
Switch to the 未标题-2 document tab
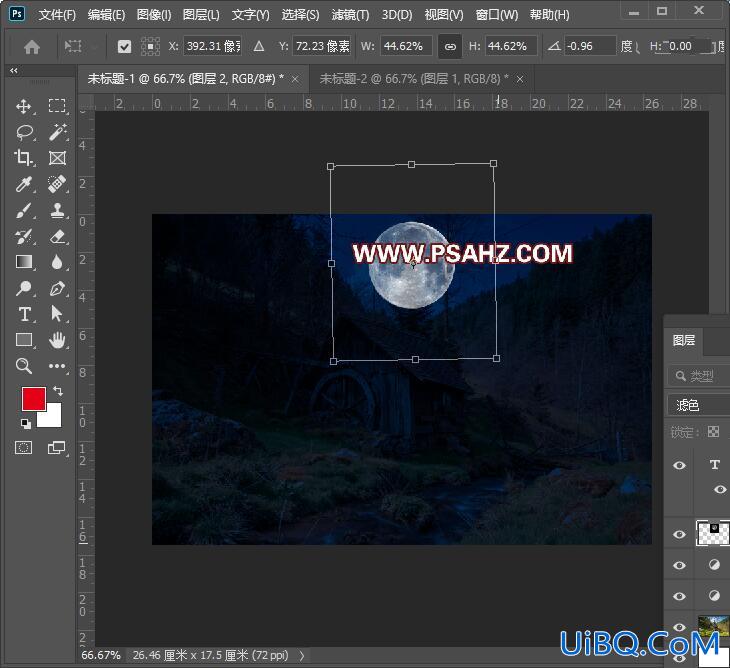click(414, 79)
